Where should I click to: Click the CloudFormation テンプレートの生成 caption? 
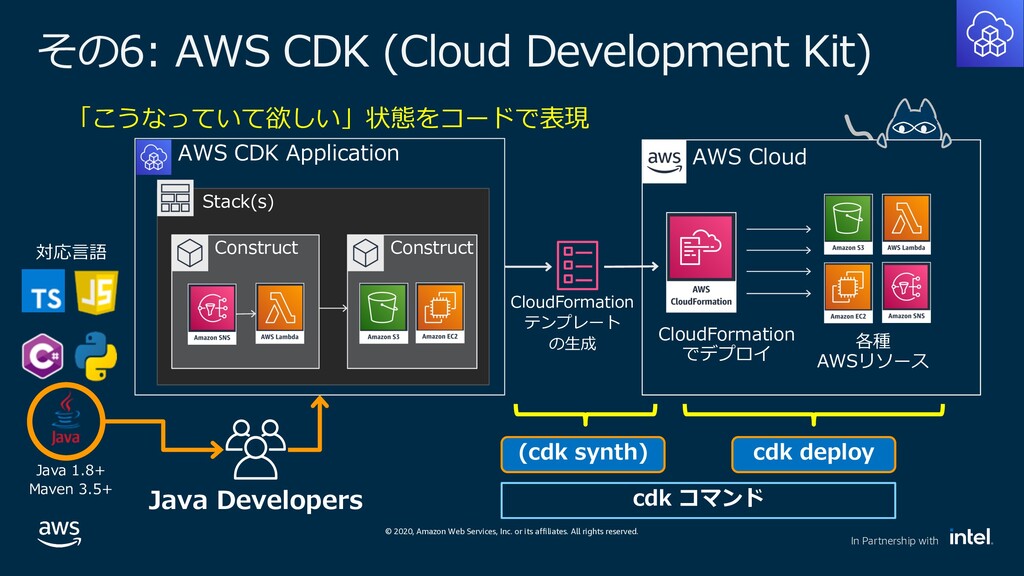tap(572, 323)
